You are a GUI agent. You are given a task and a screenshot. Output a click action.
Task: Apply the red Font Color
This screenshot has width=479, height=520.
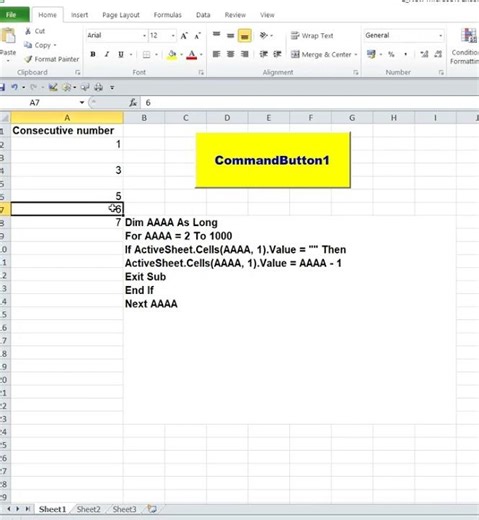[191, 55]
